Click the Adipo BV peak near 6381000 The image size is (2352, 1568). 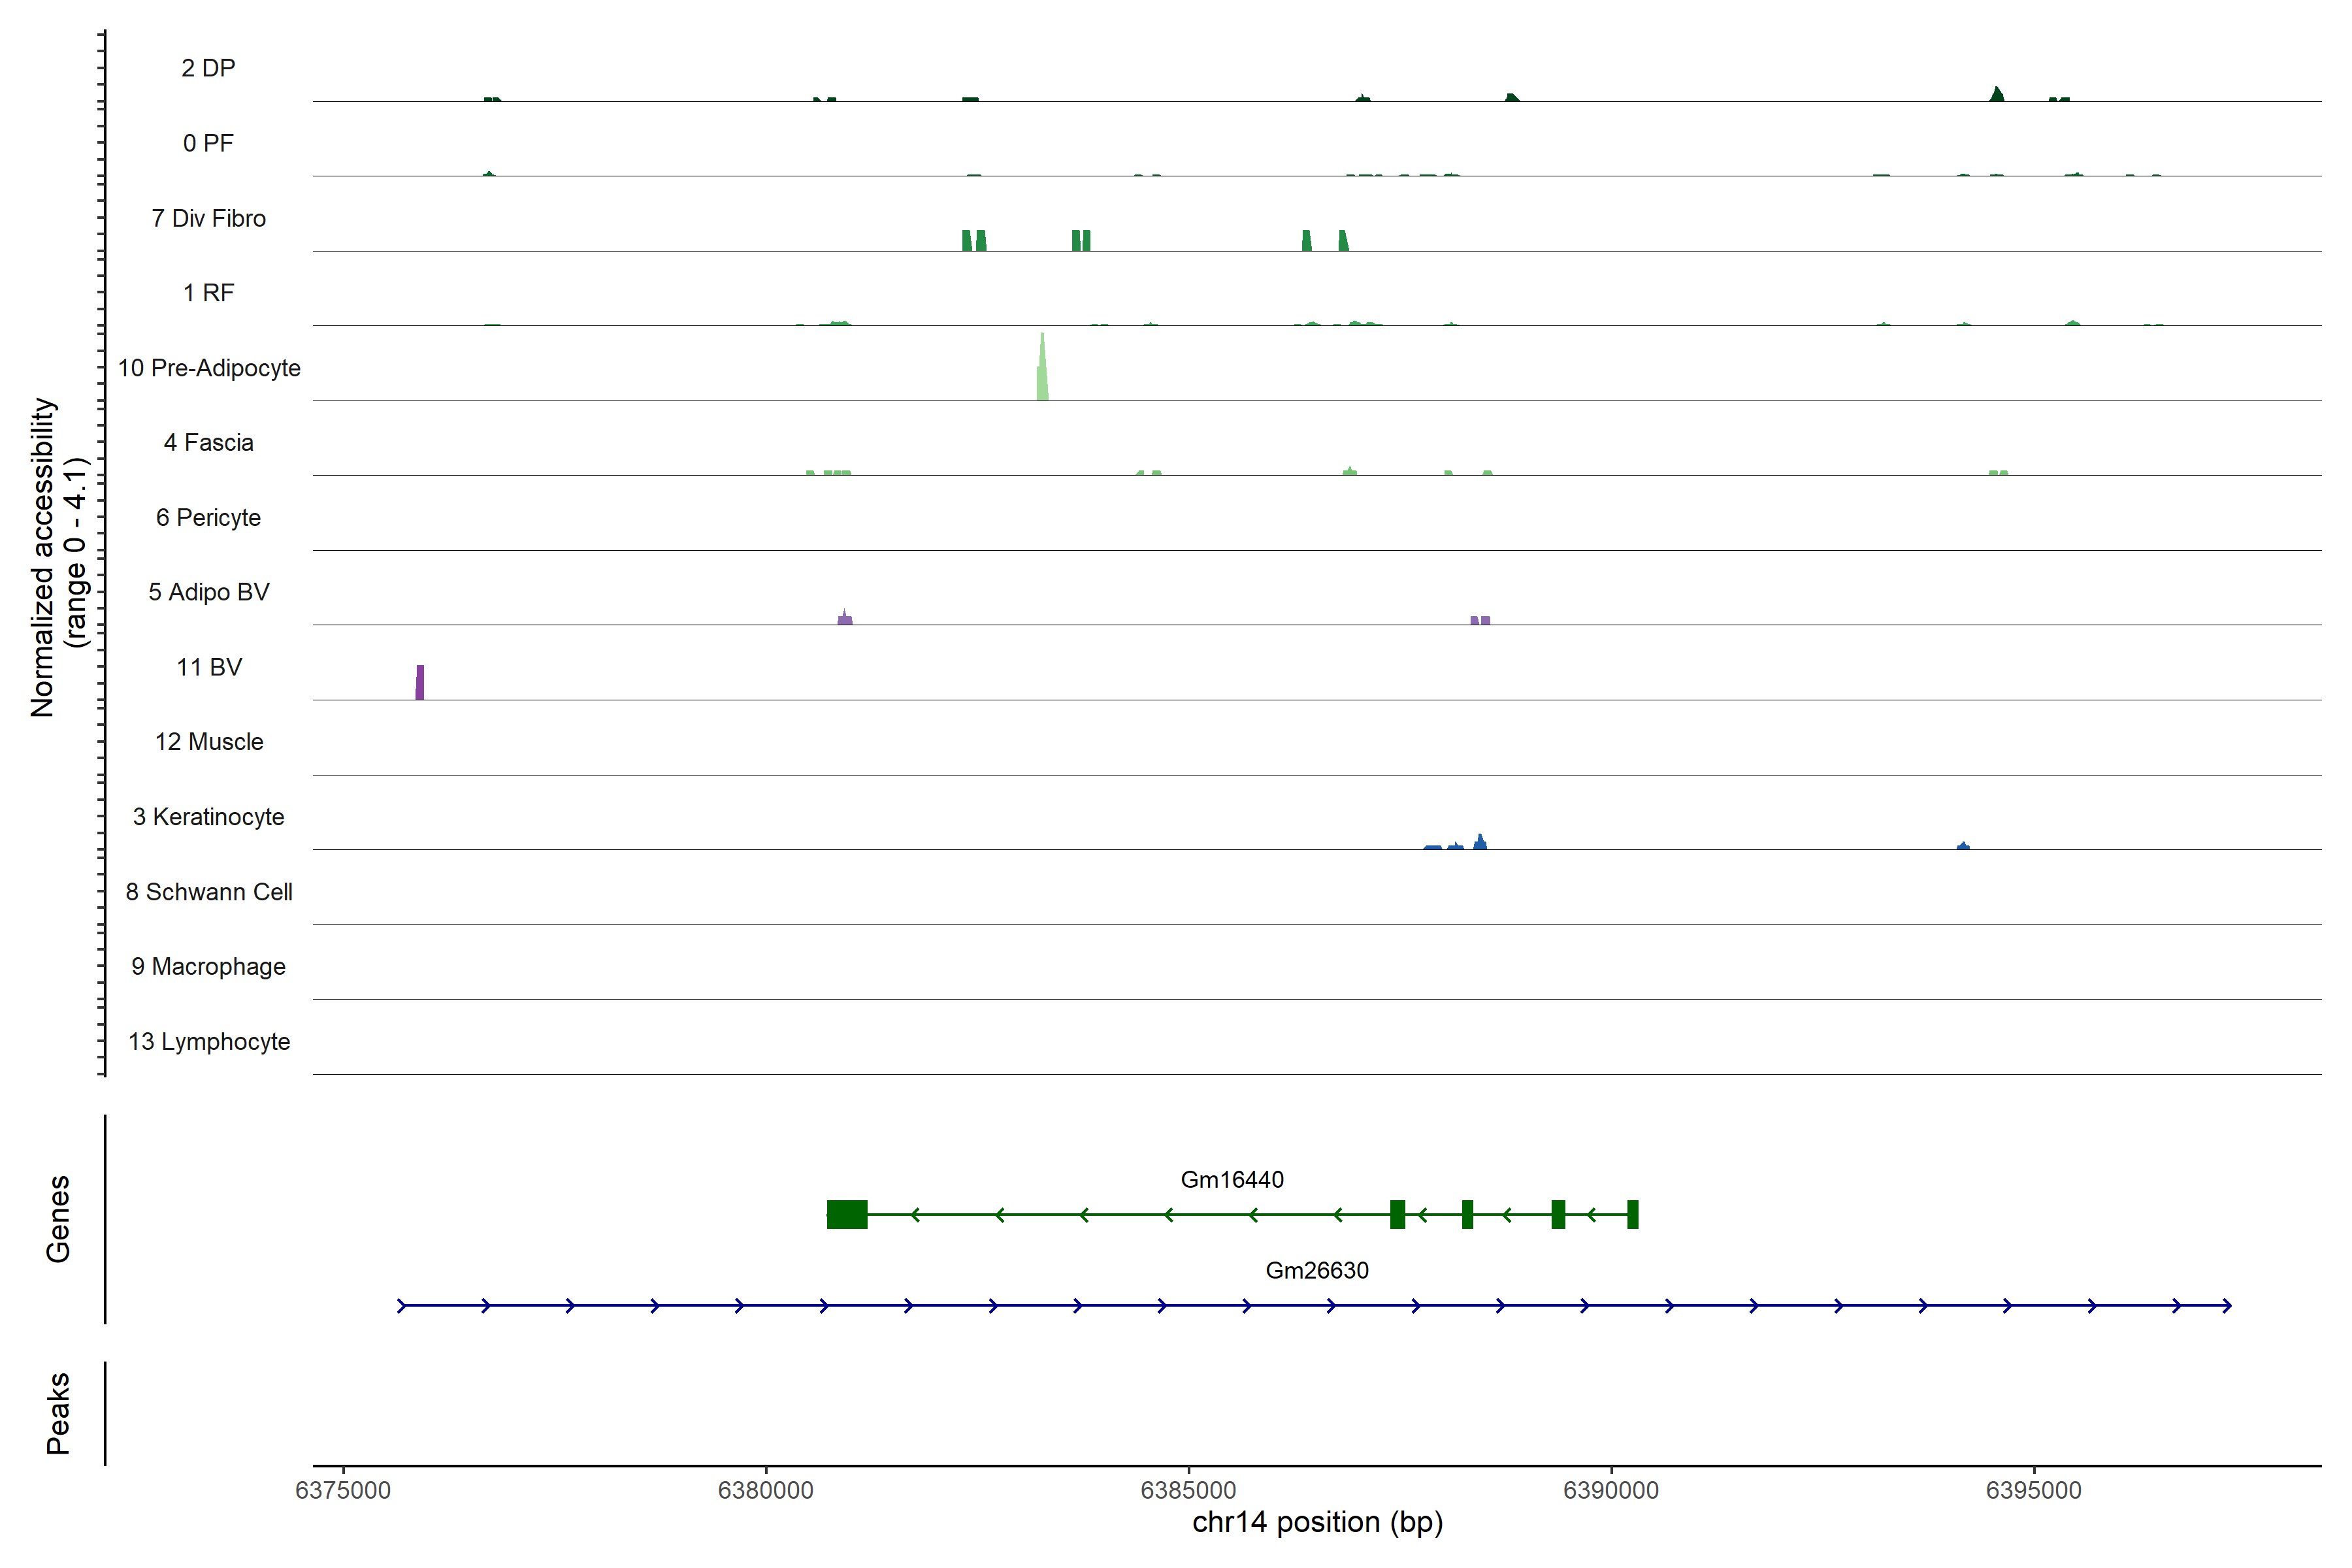coord(845,619)
